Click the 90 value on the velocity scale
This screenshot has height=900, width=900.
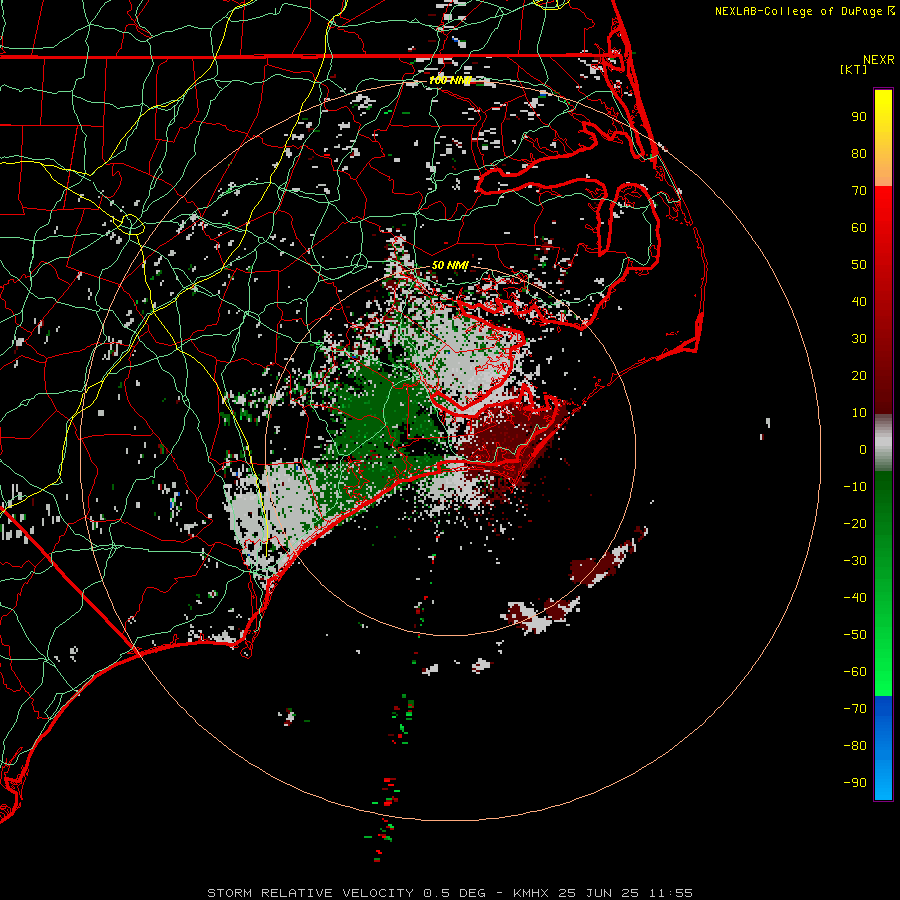tap(859, 117)
